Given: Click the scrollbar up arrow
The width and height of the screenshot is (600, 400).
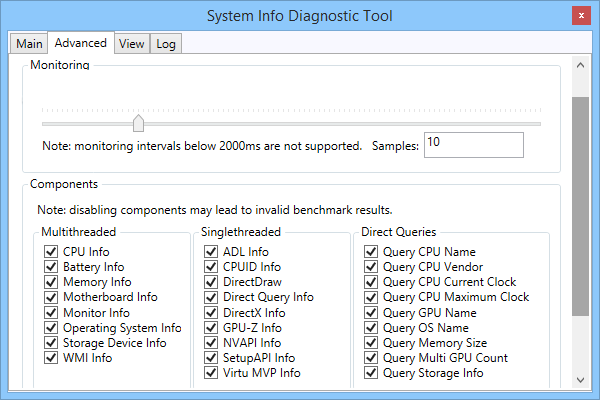Looking at the screenshot, I should [x=580, y=64].
